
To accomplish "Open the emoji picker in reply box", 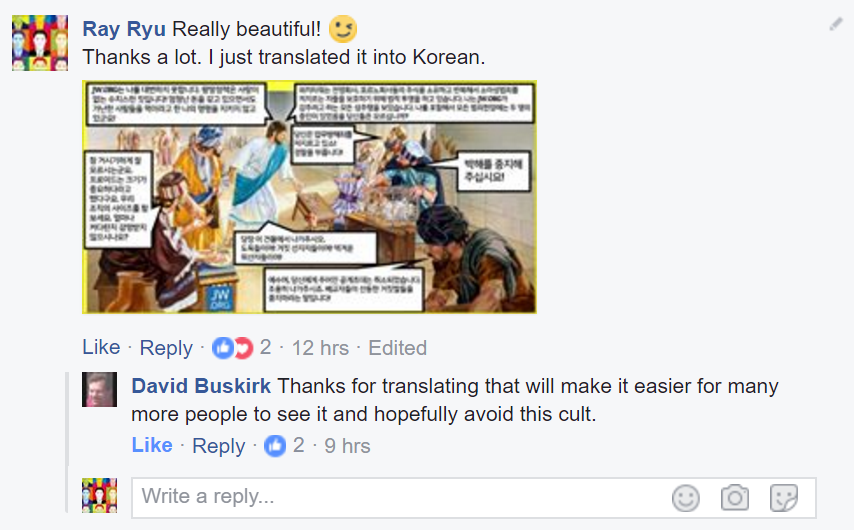I will (686, 498).
